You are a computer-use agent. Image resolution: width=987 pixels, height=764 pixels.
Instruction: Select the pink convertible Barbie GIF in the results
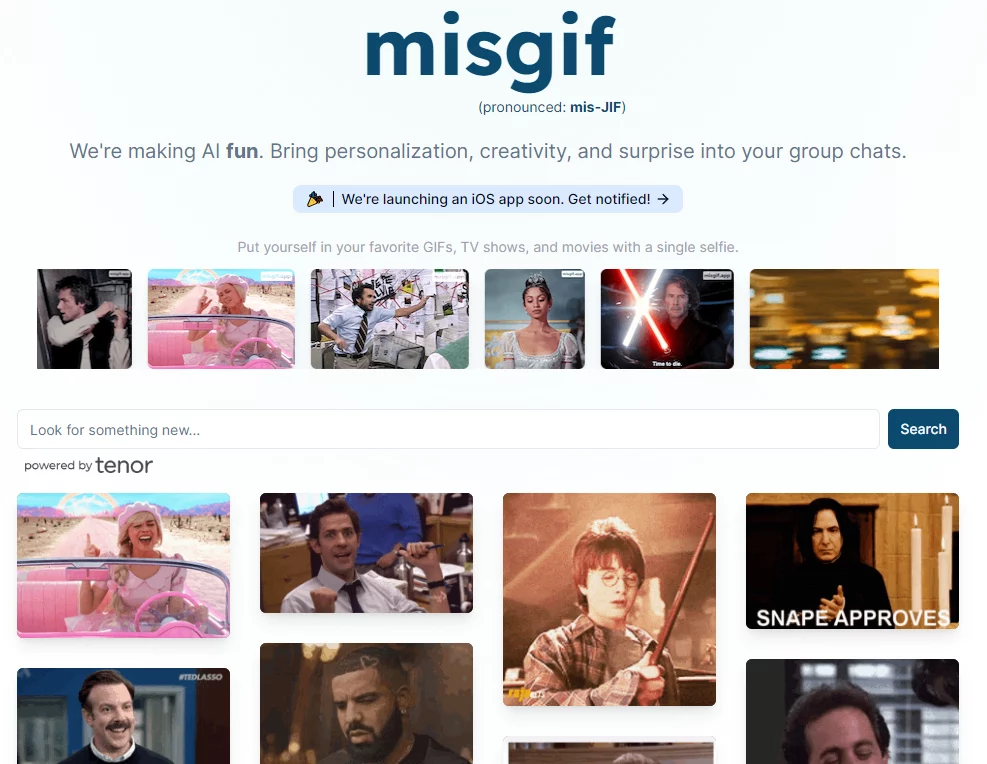(x=123, y=565)
